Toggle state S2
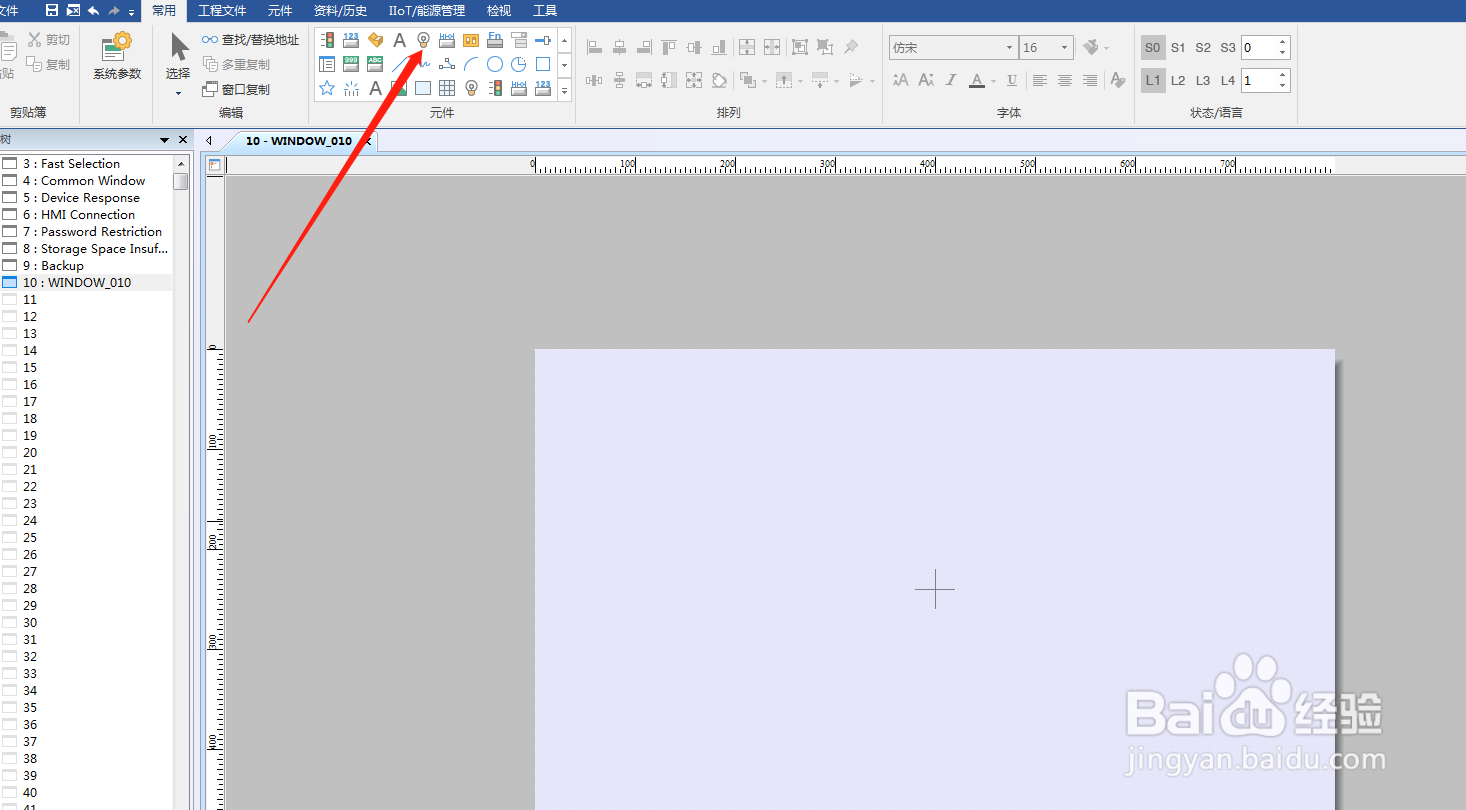 (1203, 47)
